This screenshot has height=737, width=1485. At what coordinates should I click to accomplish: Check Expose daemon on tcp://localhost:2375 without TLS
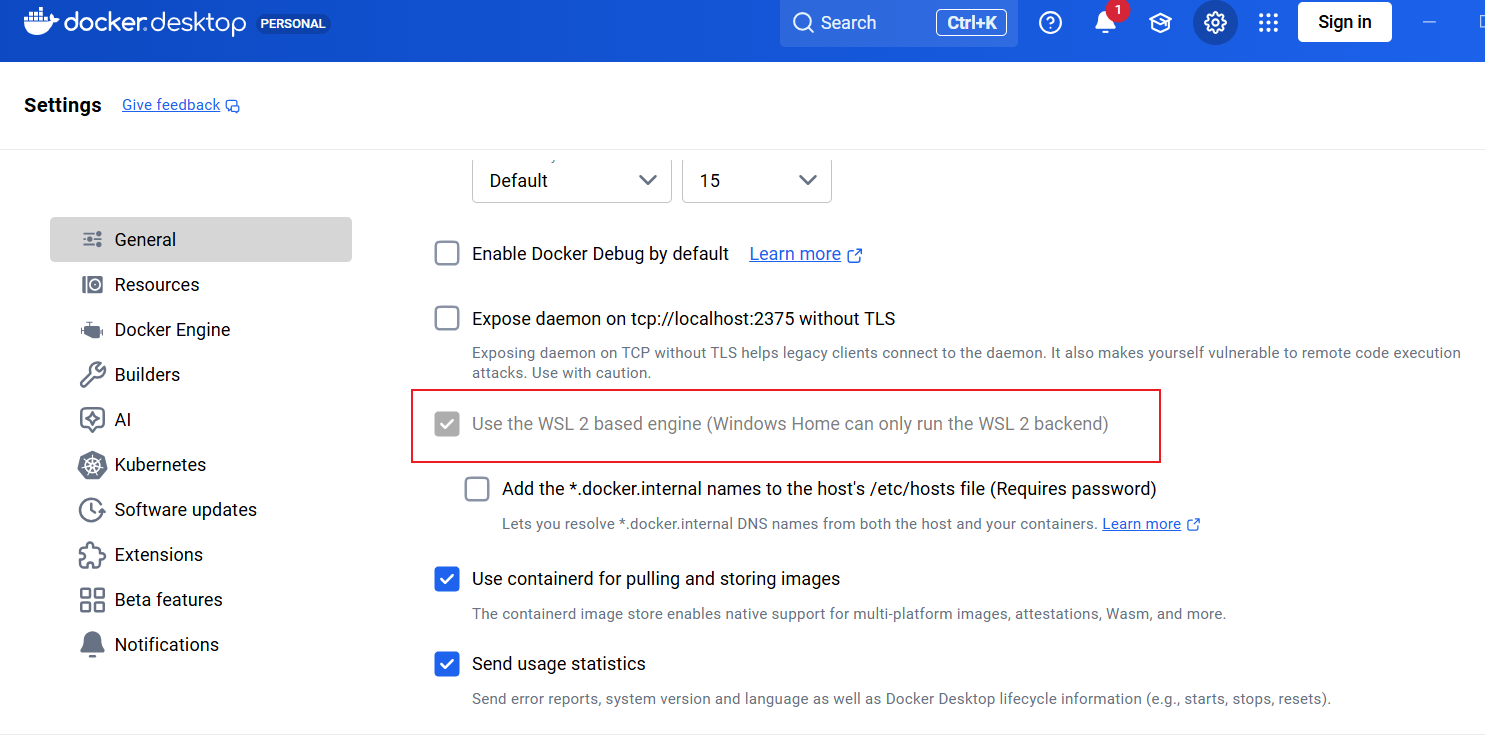[x=447, y=319]
